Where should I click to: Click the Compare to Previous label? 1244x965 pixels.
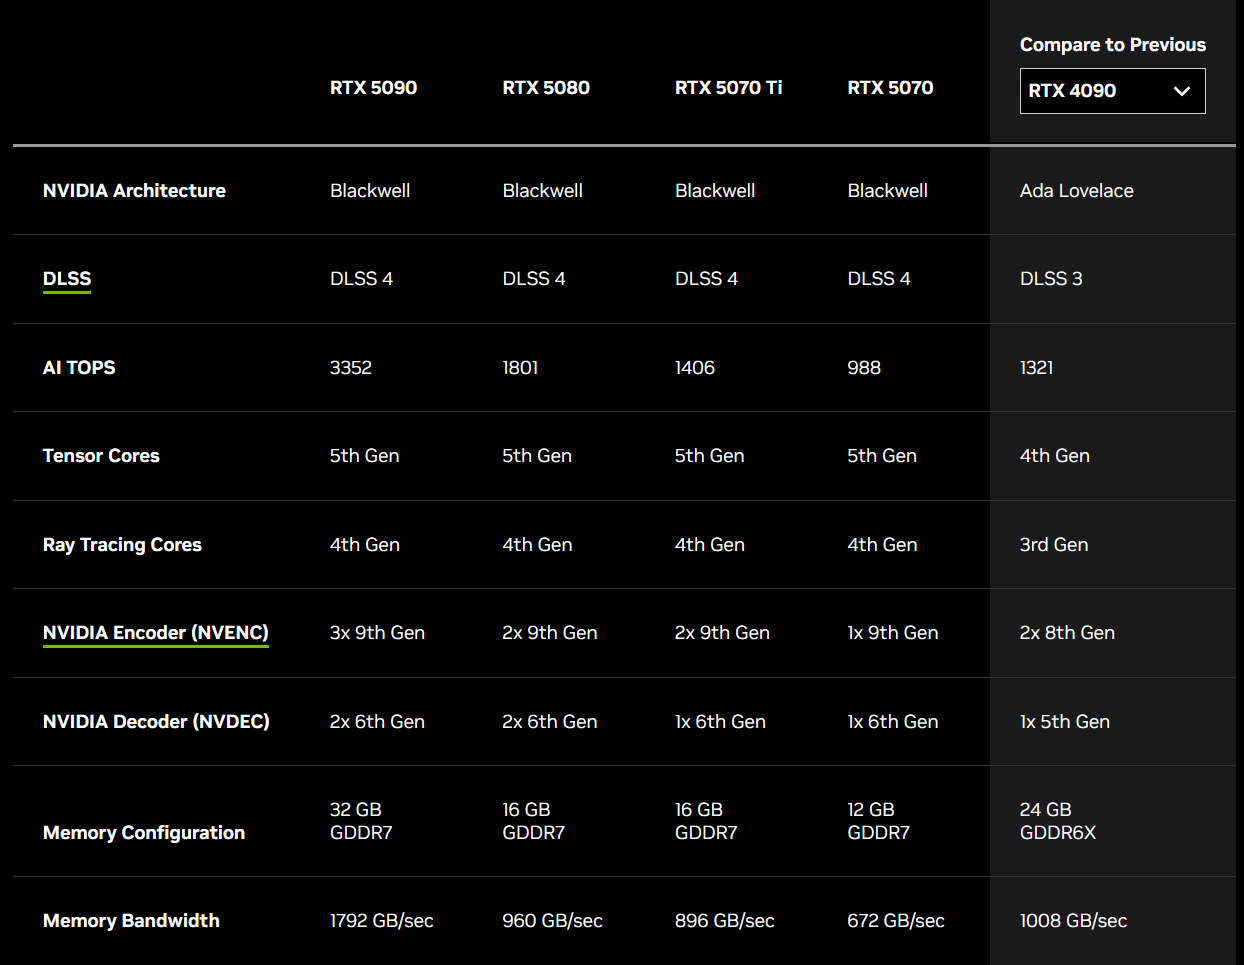(x=1112, y=45)
